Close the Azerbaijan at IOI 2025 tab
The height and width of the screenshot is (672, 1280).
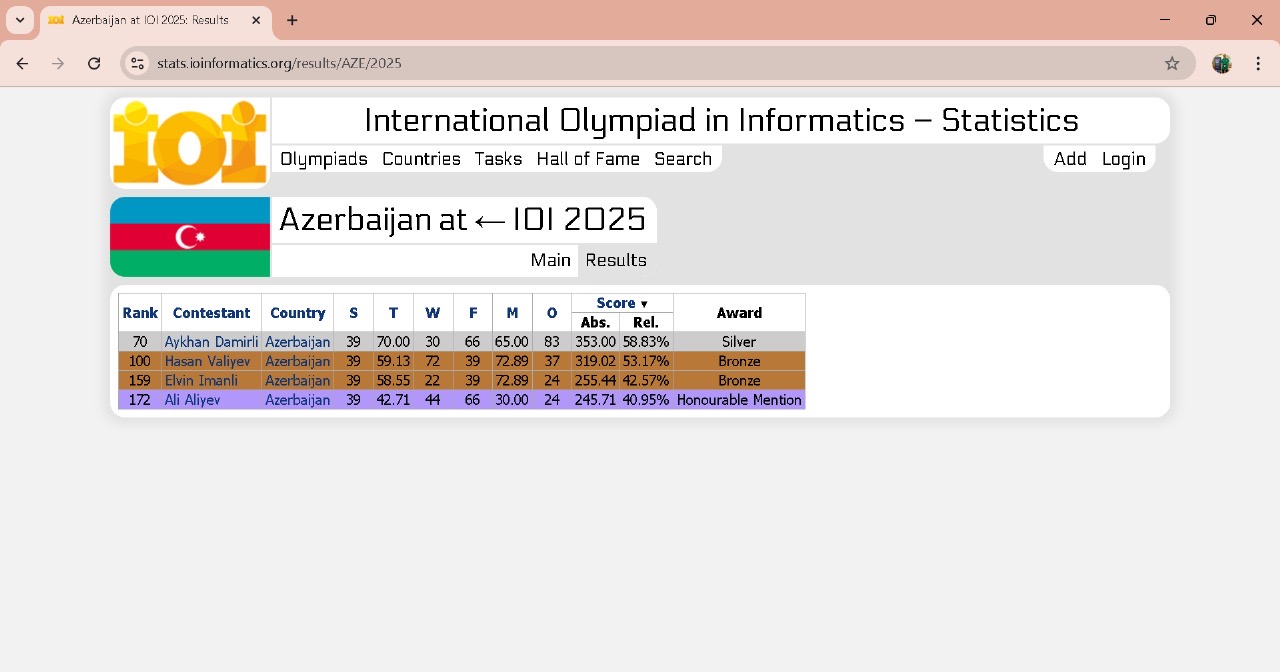coord(256,20)
